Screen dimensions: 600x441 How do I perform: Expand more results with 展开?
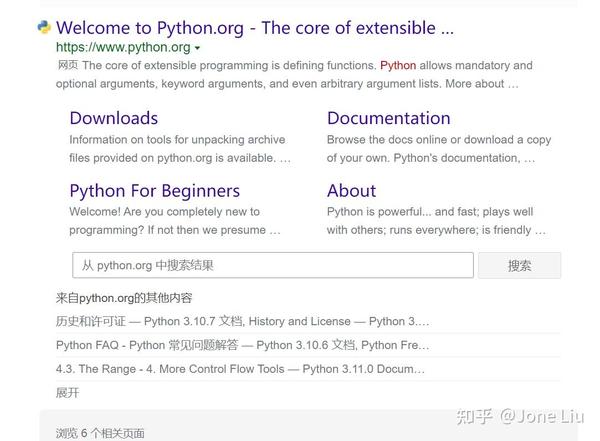[67, 393]
